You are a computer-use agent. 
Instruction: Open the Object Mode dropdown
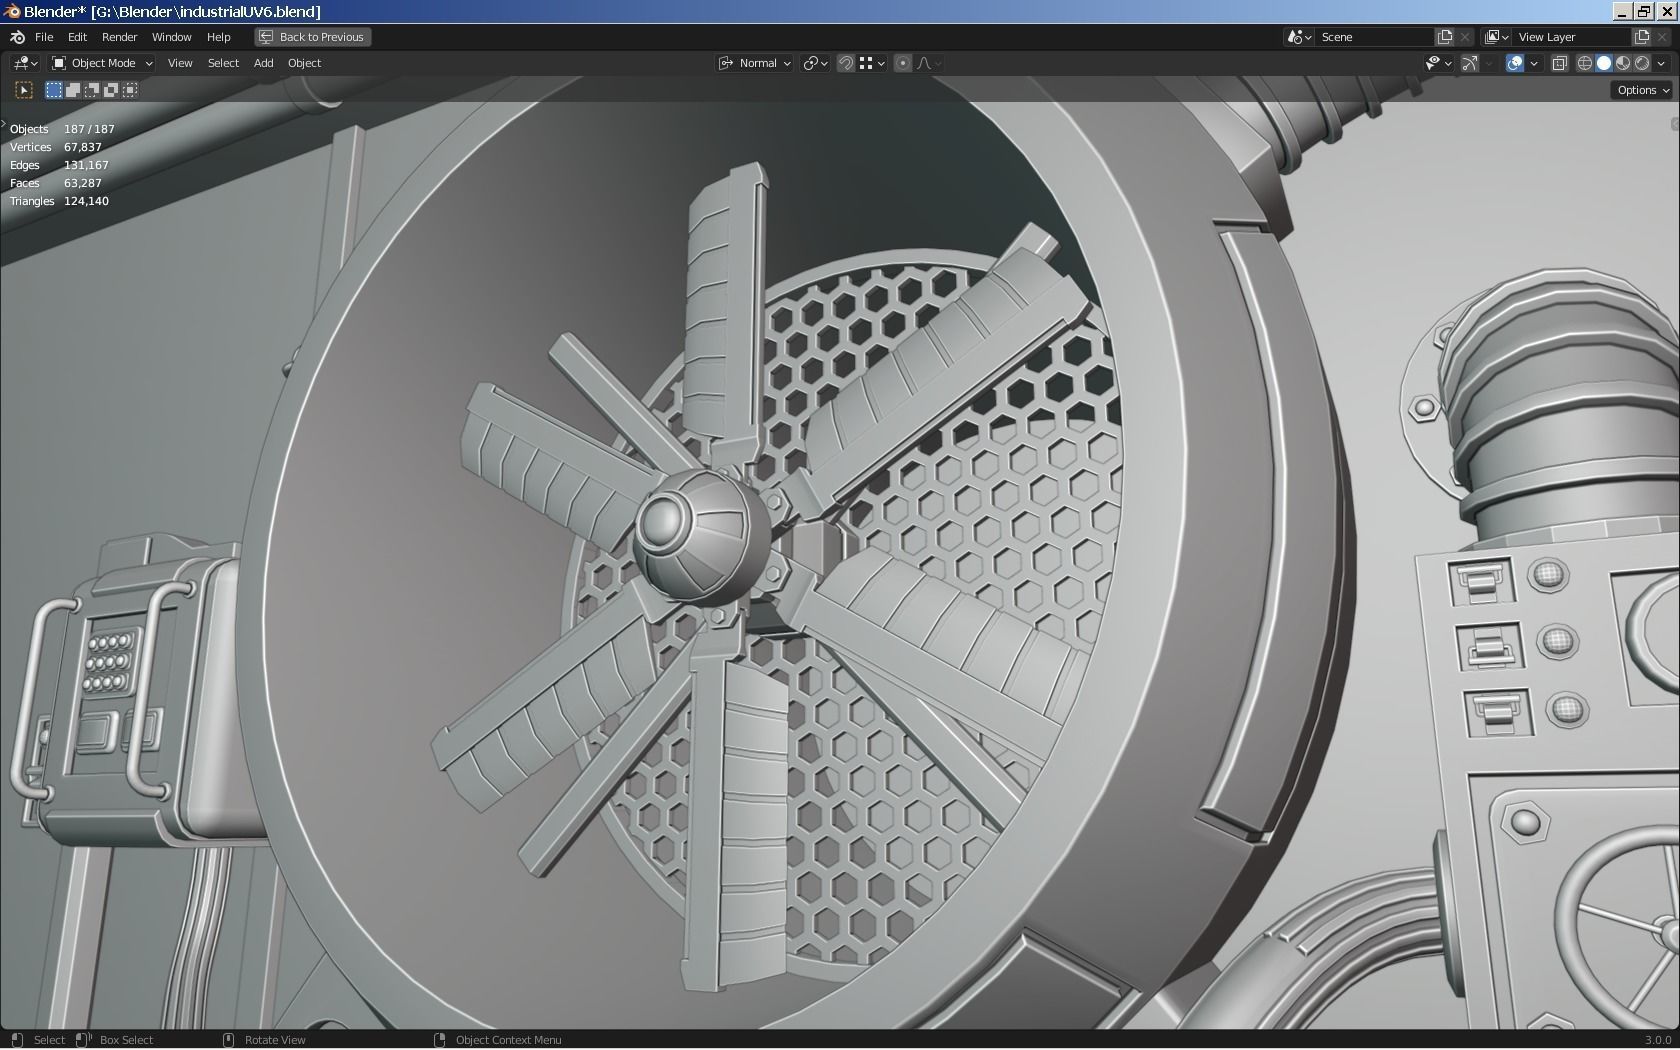(102, 63)
